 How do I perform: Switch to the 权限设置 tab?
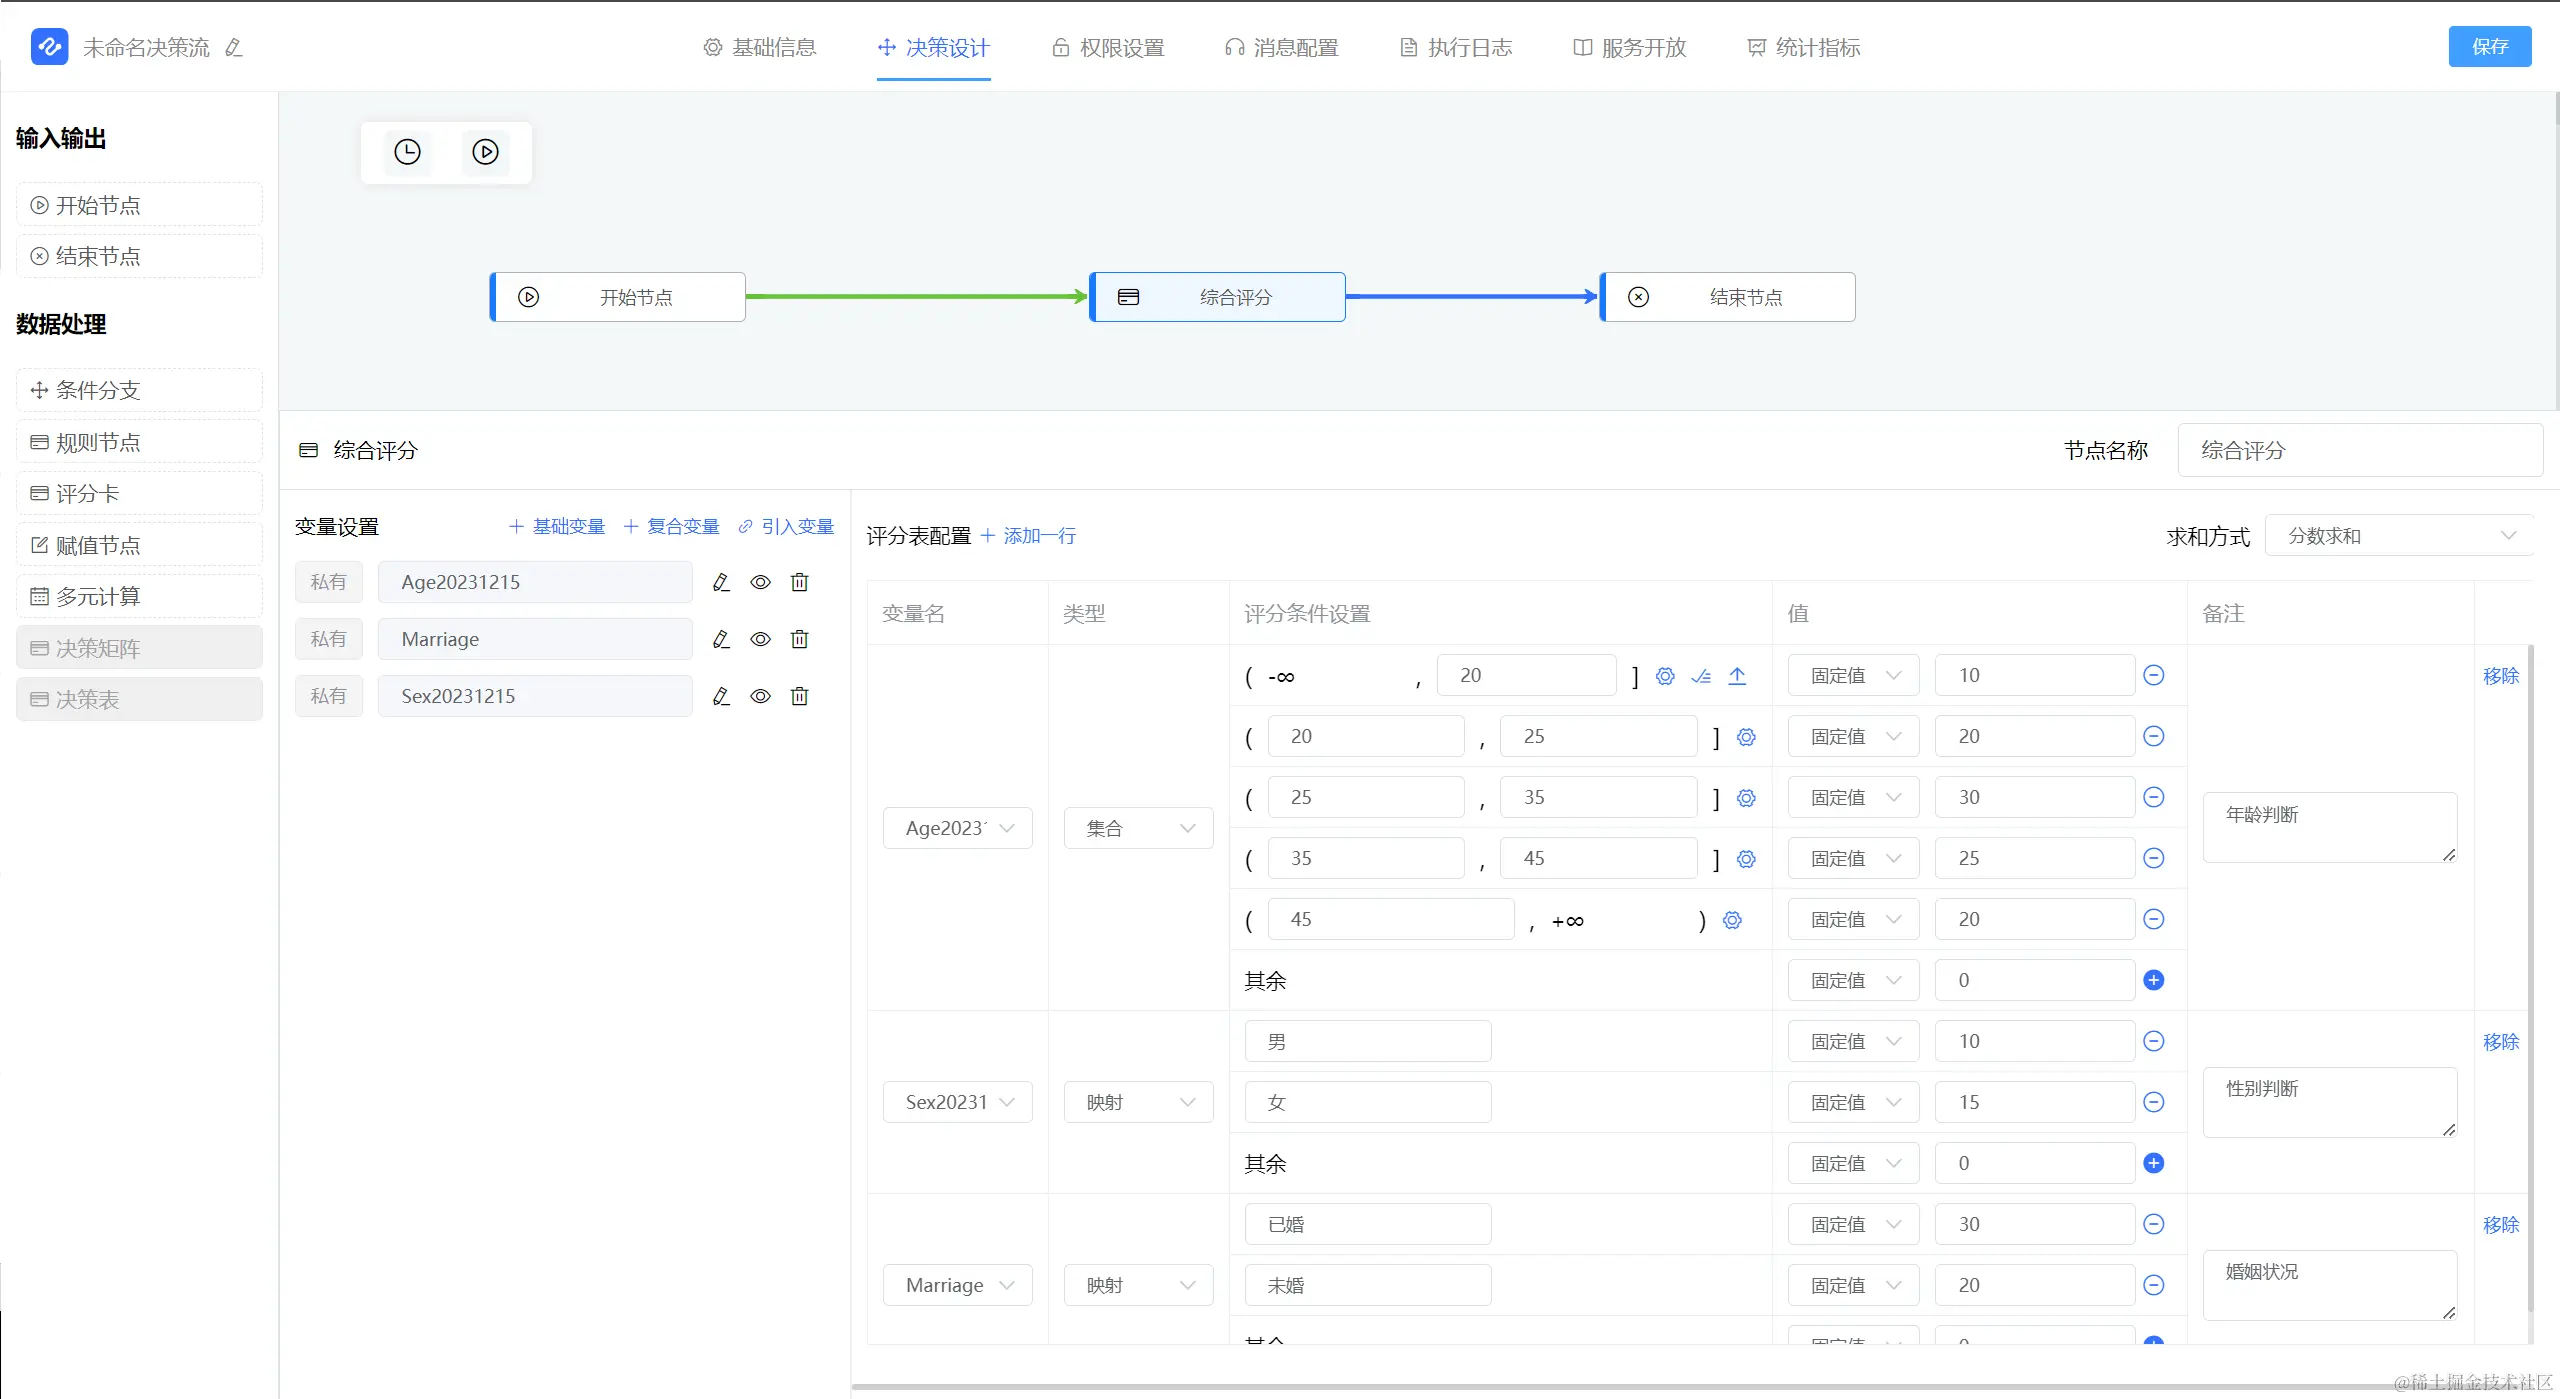1108,47
